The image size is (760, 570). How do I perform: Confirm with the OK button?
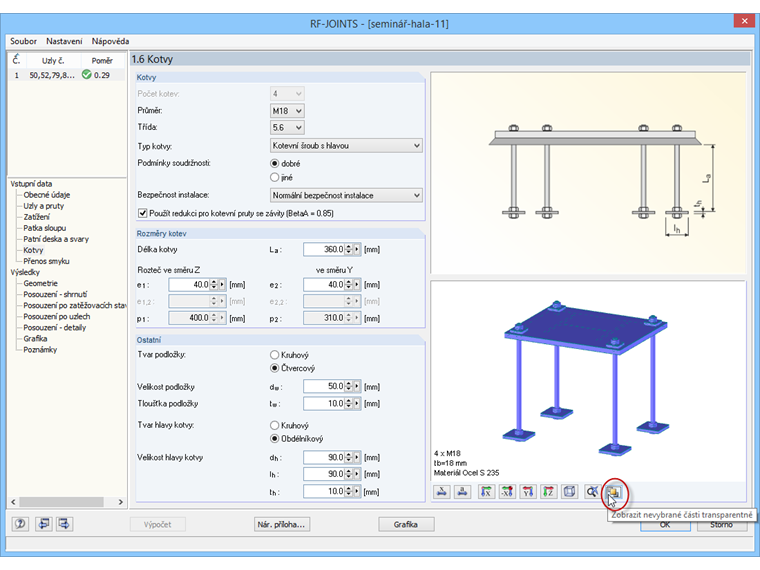pyautogui.click(x=665, y=525)
